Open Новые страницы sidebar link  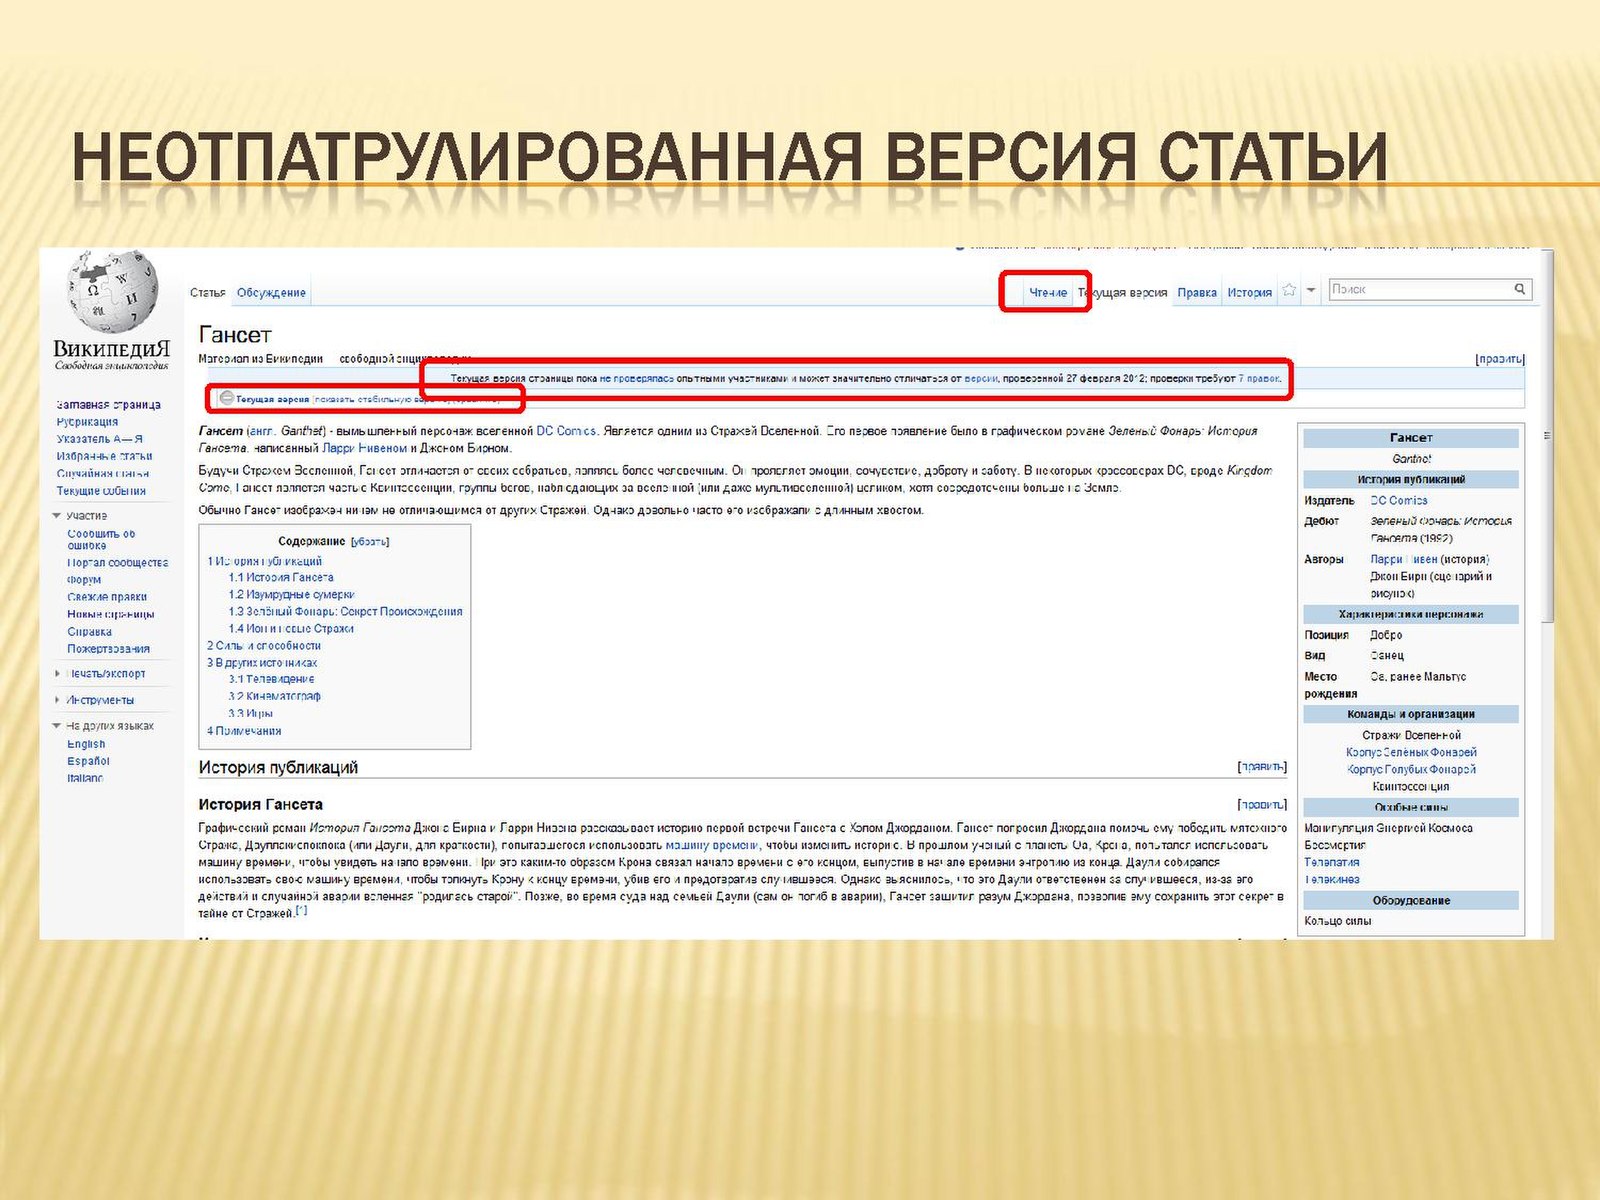111,614
